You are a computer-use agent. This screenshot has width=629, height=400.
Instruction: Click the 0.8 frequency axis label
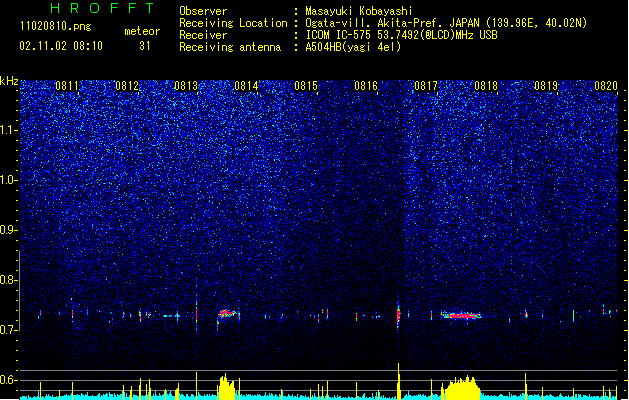8,280
